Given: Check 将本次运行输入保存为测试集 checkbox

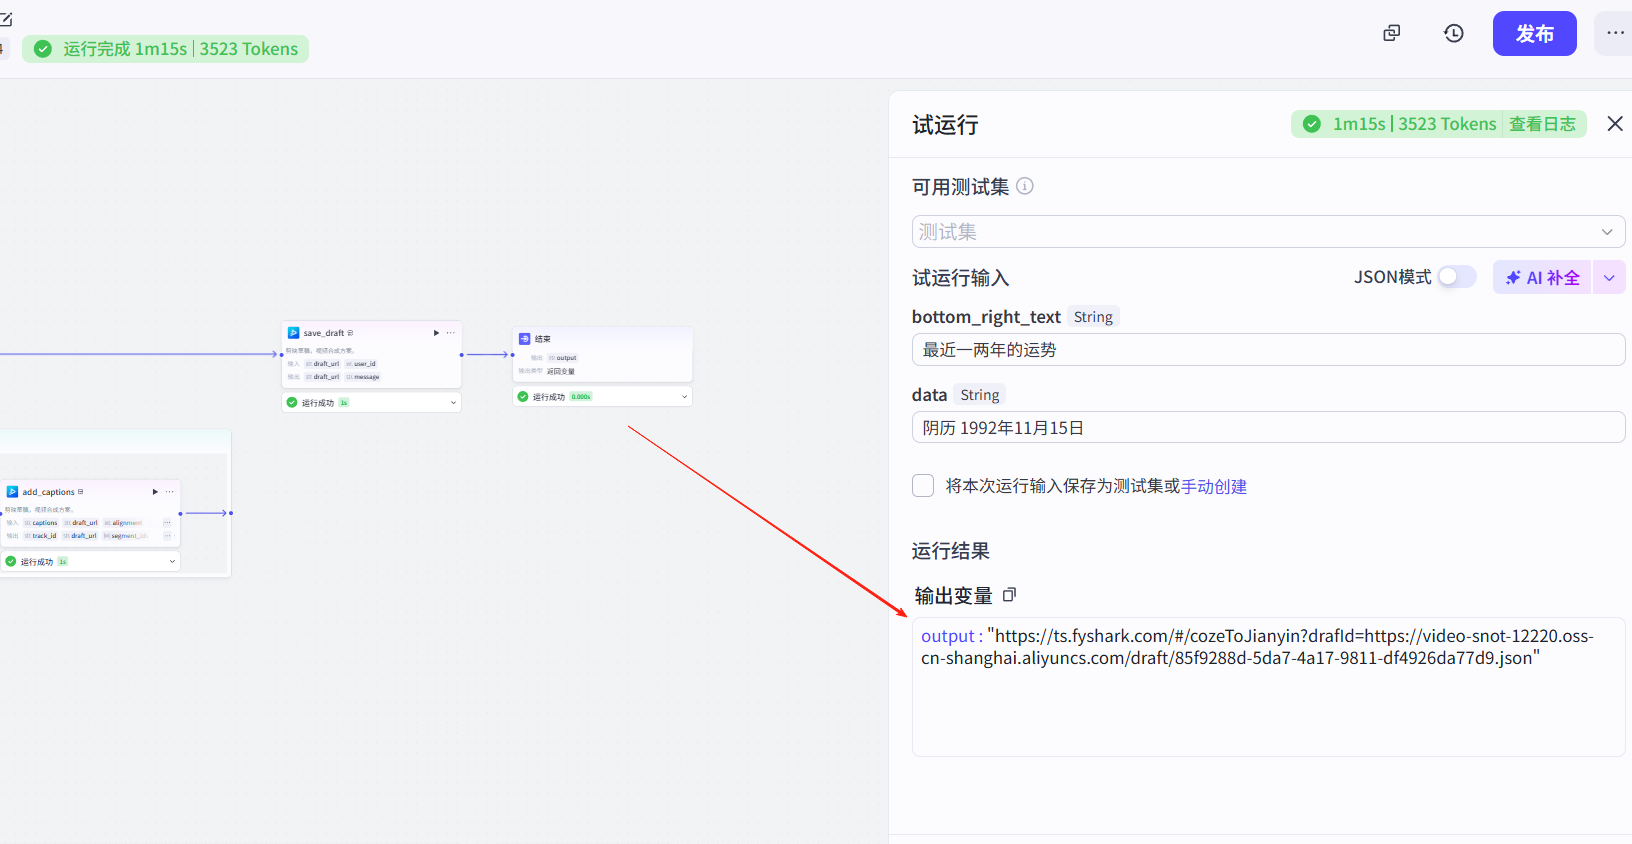Looking at the screenshot, I should [923, 486].
